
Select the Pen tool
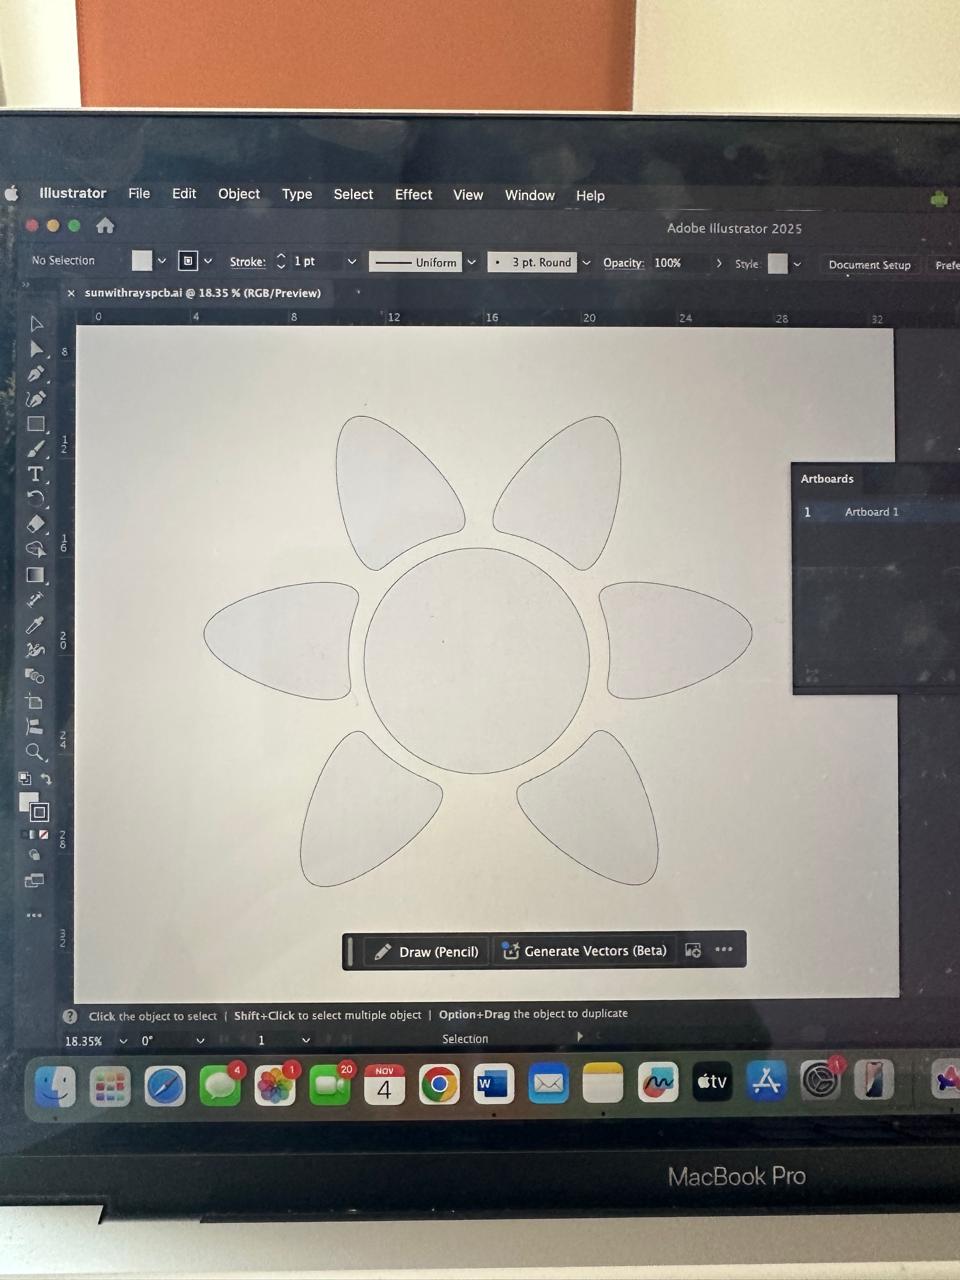click(x=37, y=371)
